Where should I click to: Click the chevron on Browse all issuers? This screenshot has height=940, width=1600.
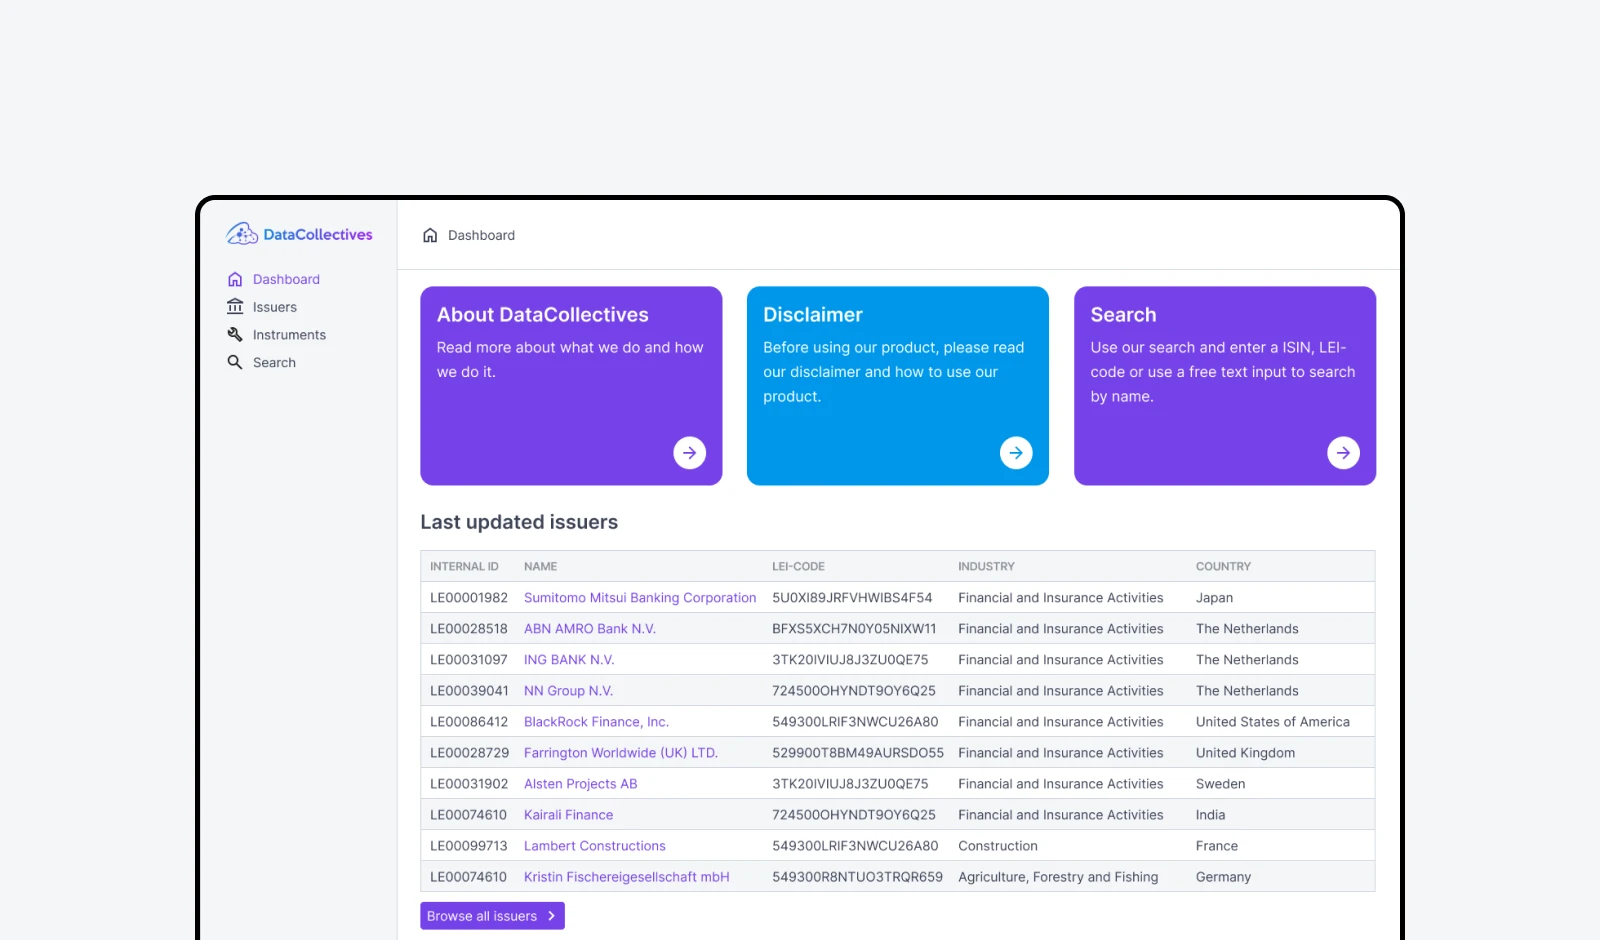point(551,916)
